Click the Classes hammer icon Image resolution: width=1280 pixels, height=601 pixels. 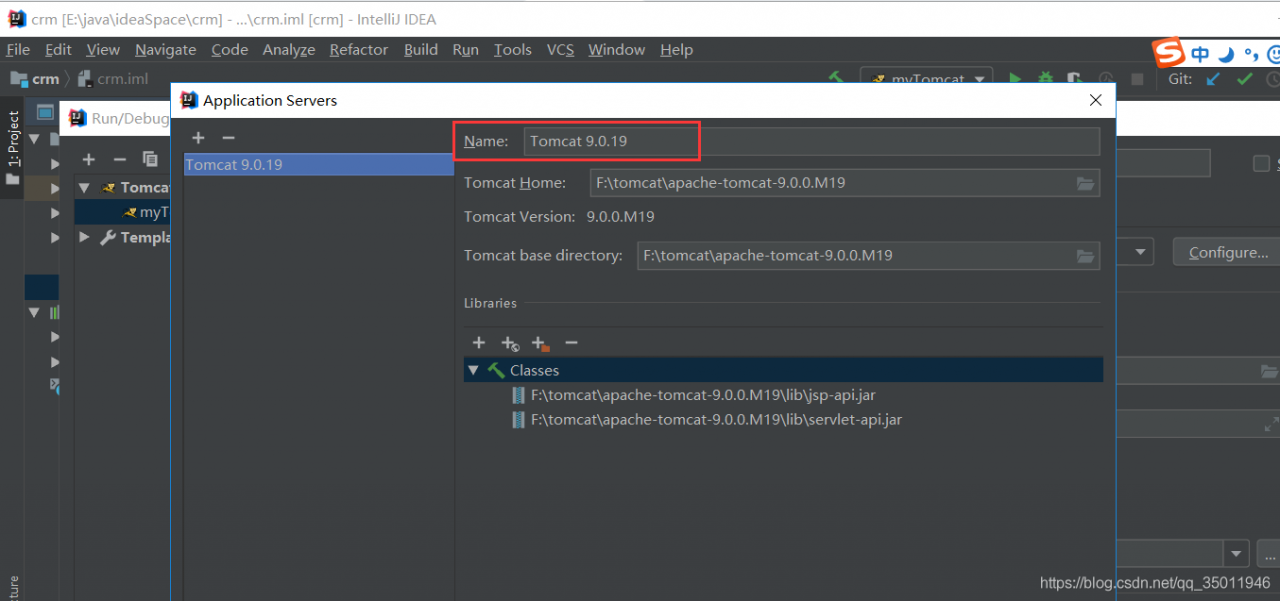coord(496,370)
